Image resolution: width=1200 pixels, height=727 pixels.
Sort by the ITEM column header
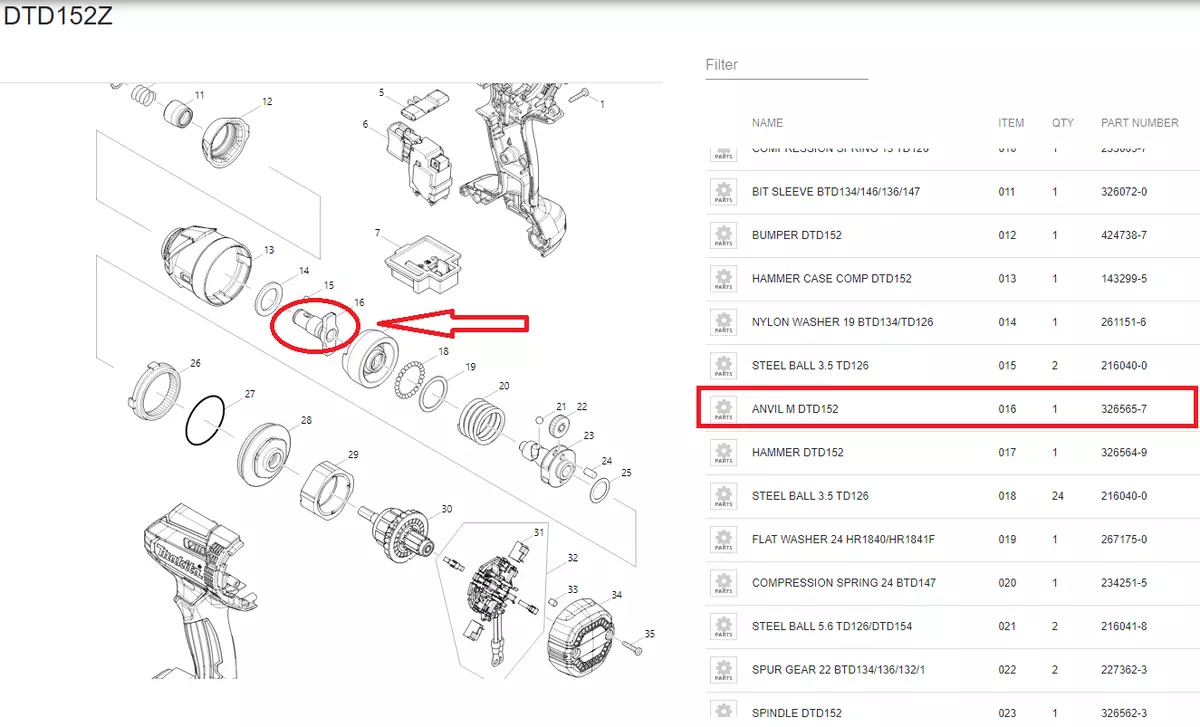pyautogui.click(x=1011, y=123)
